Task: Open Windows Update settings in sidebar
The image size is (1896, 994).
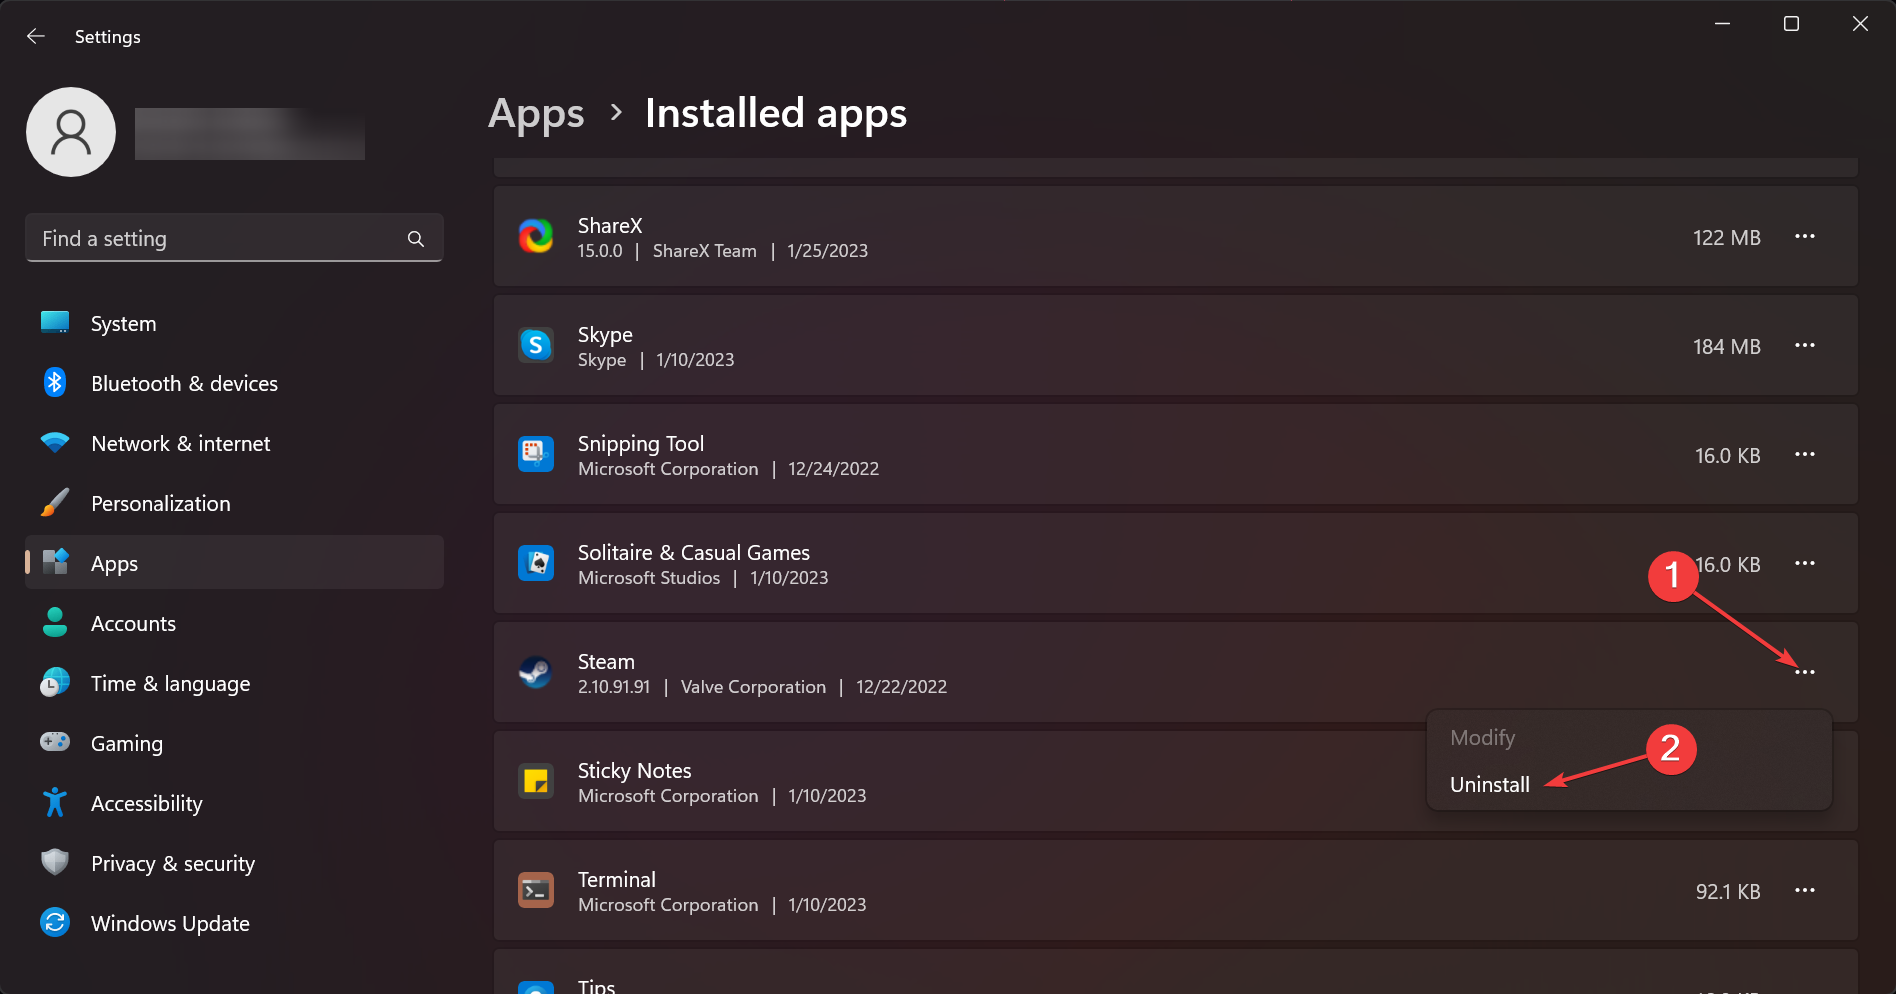Action: coord(170,924)
